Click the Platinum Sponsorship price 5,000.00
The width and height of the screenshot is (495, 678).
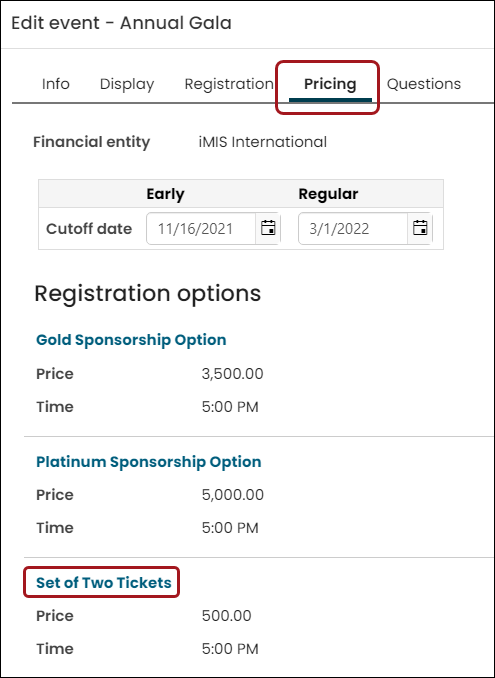click(x=233, y=495)
